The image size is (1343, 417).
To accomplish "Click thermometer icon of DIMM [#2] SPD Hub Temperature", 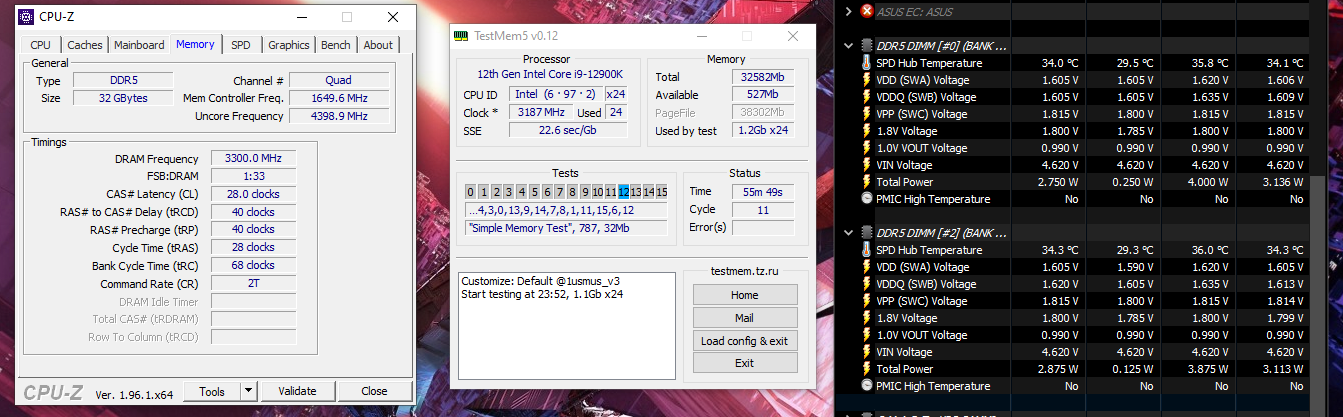I will (x=866, y=250).
